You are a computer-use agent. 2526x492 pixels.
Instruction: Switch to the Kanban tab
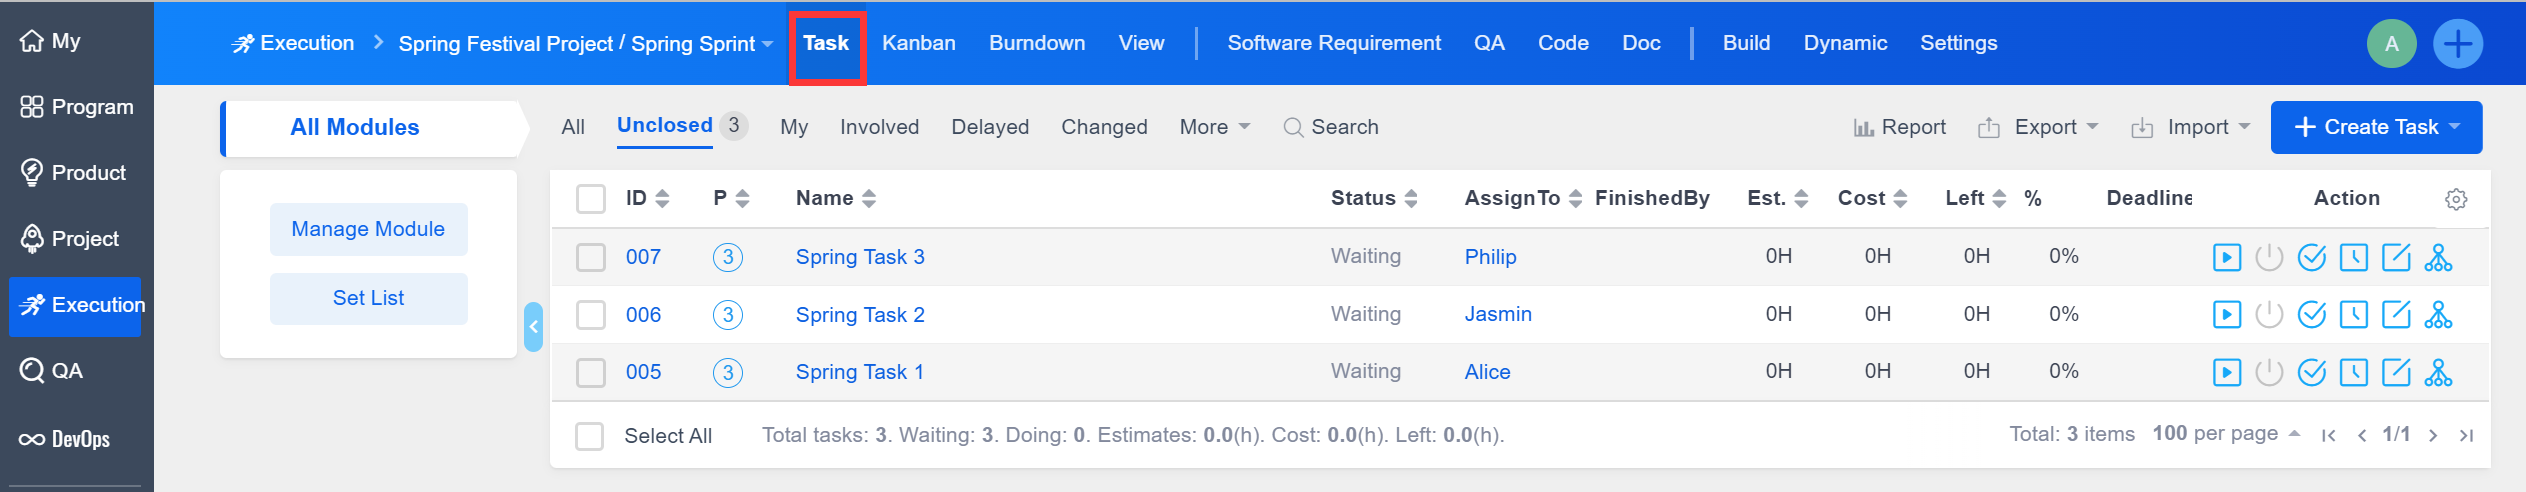point(918,43)
